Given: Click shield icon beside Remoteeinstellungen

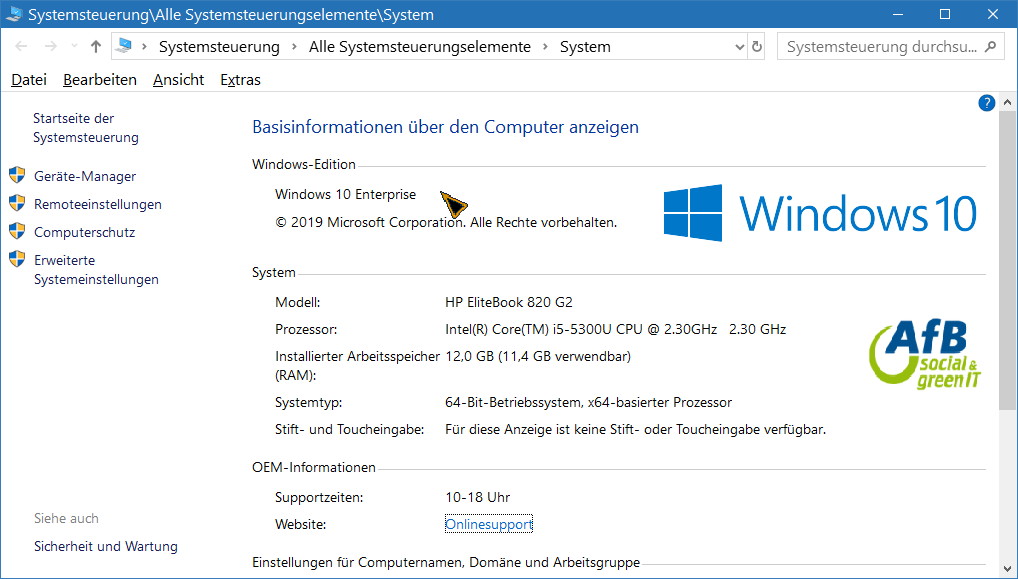Looking at the screenshot, I should point(17,203).
